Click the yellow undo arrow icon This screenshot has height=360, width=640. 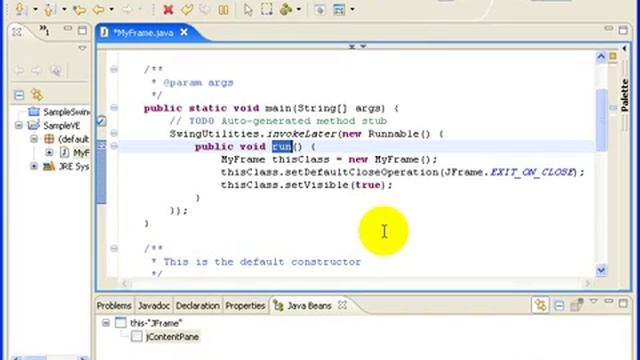[187, 9]
